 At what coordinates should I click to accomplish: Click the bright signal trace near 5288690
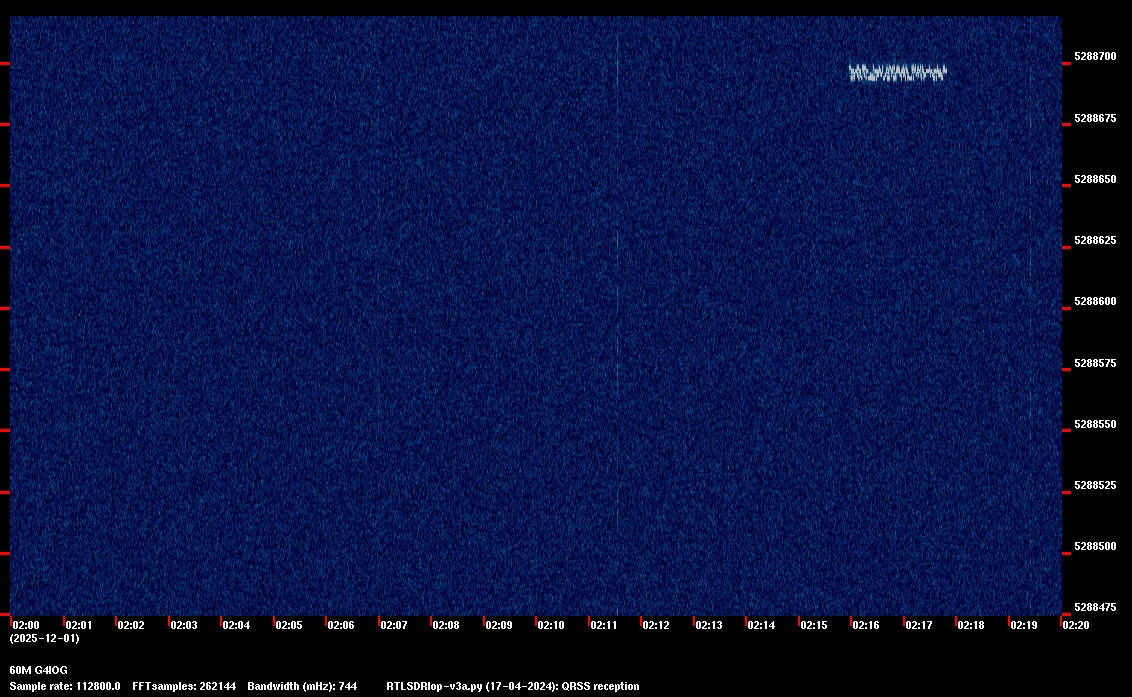[897, 72]
